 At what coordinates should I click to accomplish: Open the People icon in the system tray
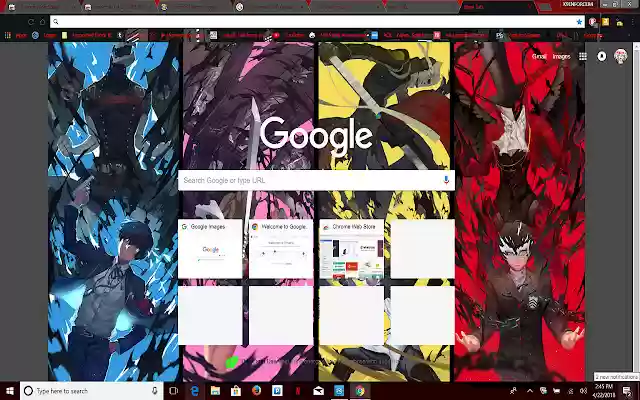pos(513,391)
